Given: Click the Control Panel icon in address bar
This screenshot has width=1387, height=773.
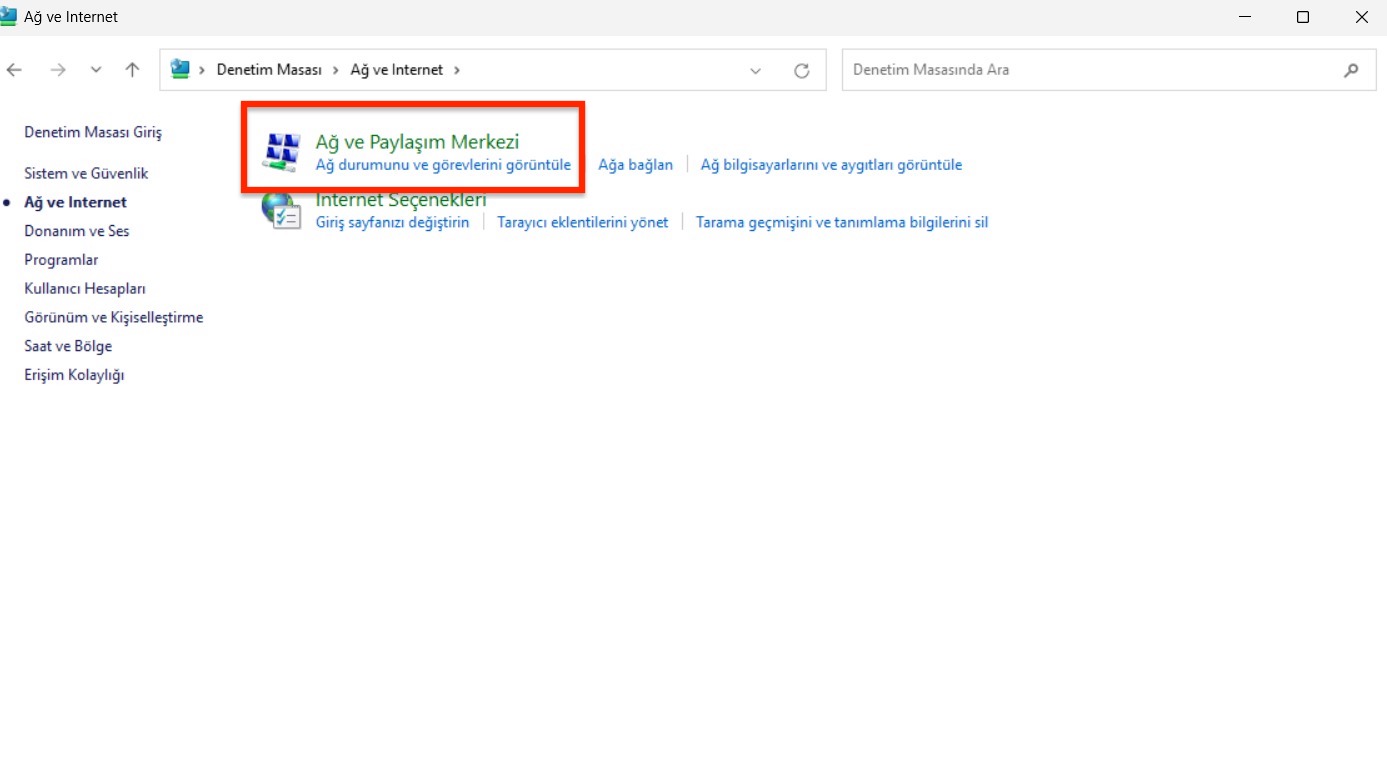Looking at the screenshot, I should (x=180, y=69).
